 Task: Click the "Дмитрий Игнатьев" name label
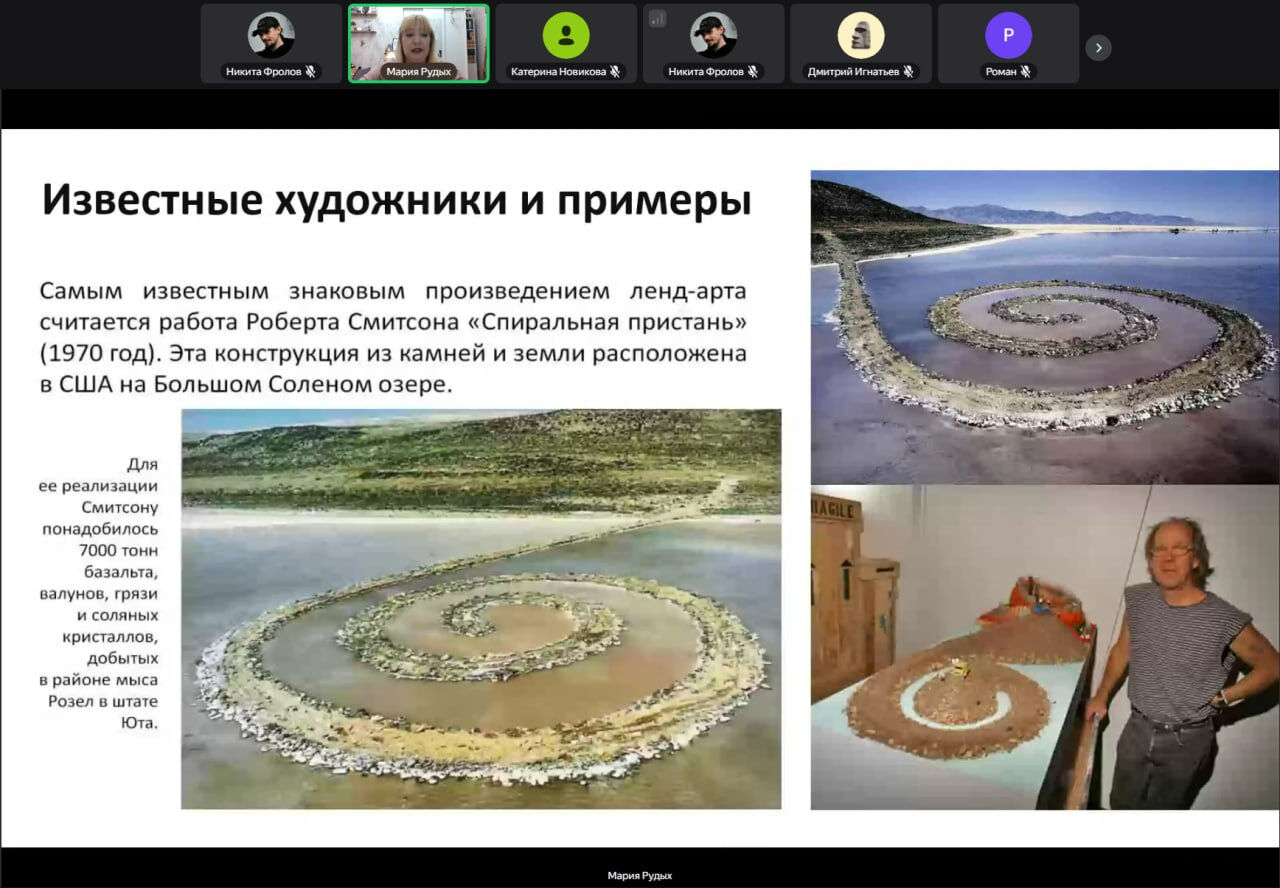click(x=853, y=72)
